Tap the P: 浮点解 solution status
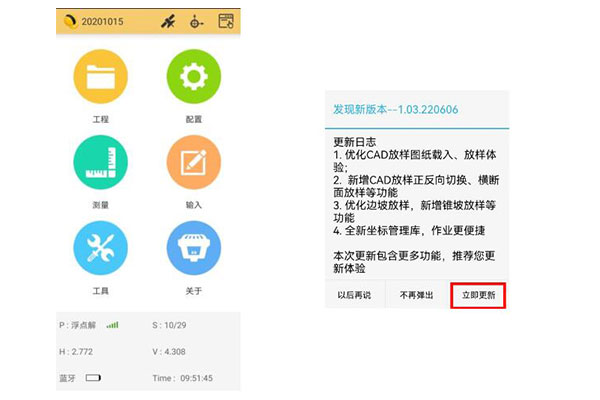The image size is (600, 400). [80, 325]
